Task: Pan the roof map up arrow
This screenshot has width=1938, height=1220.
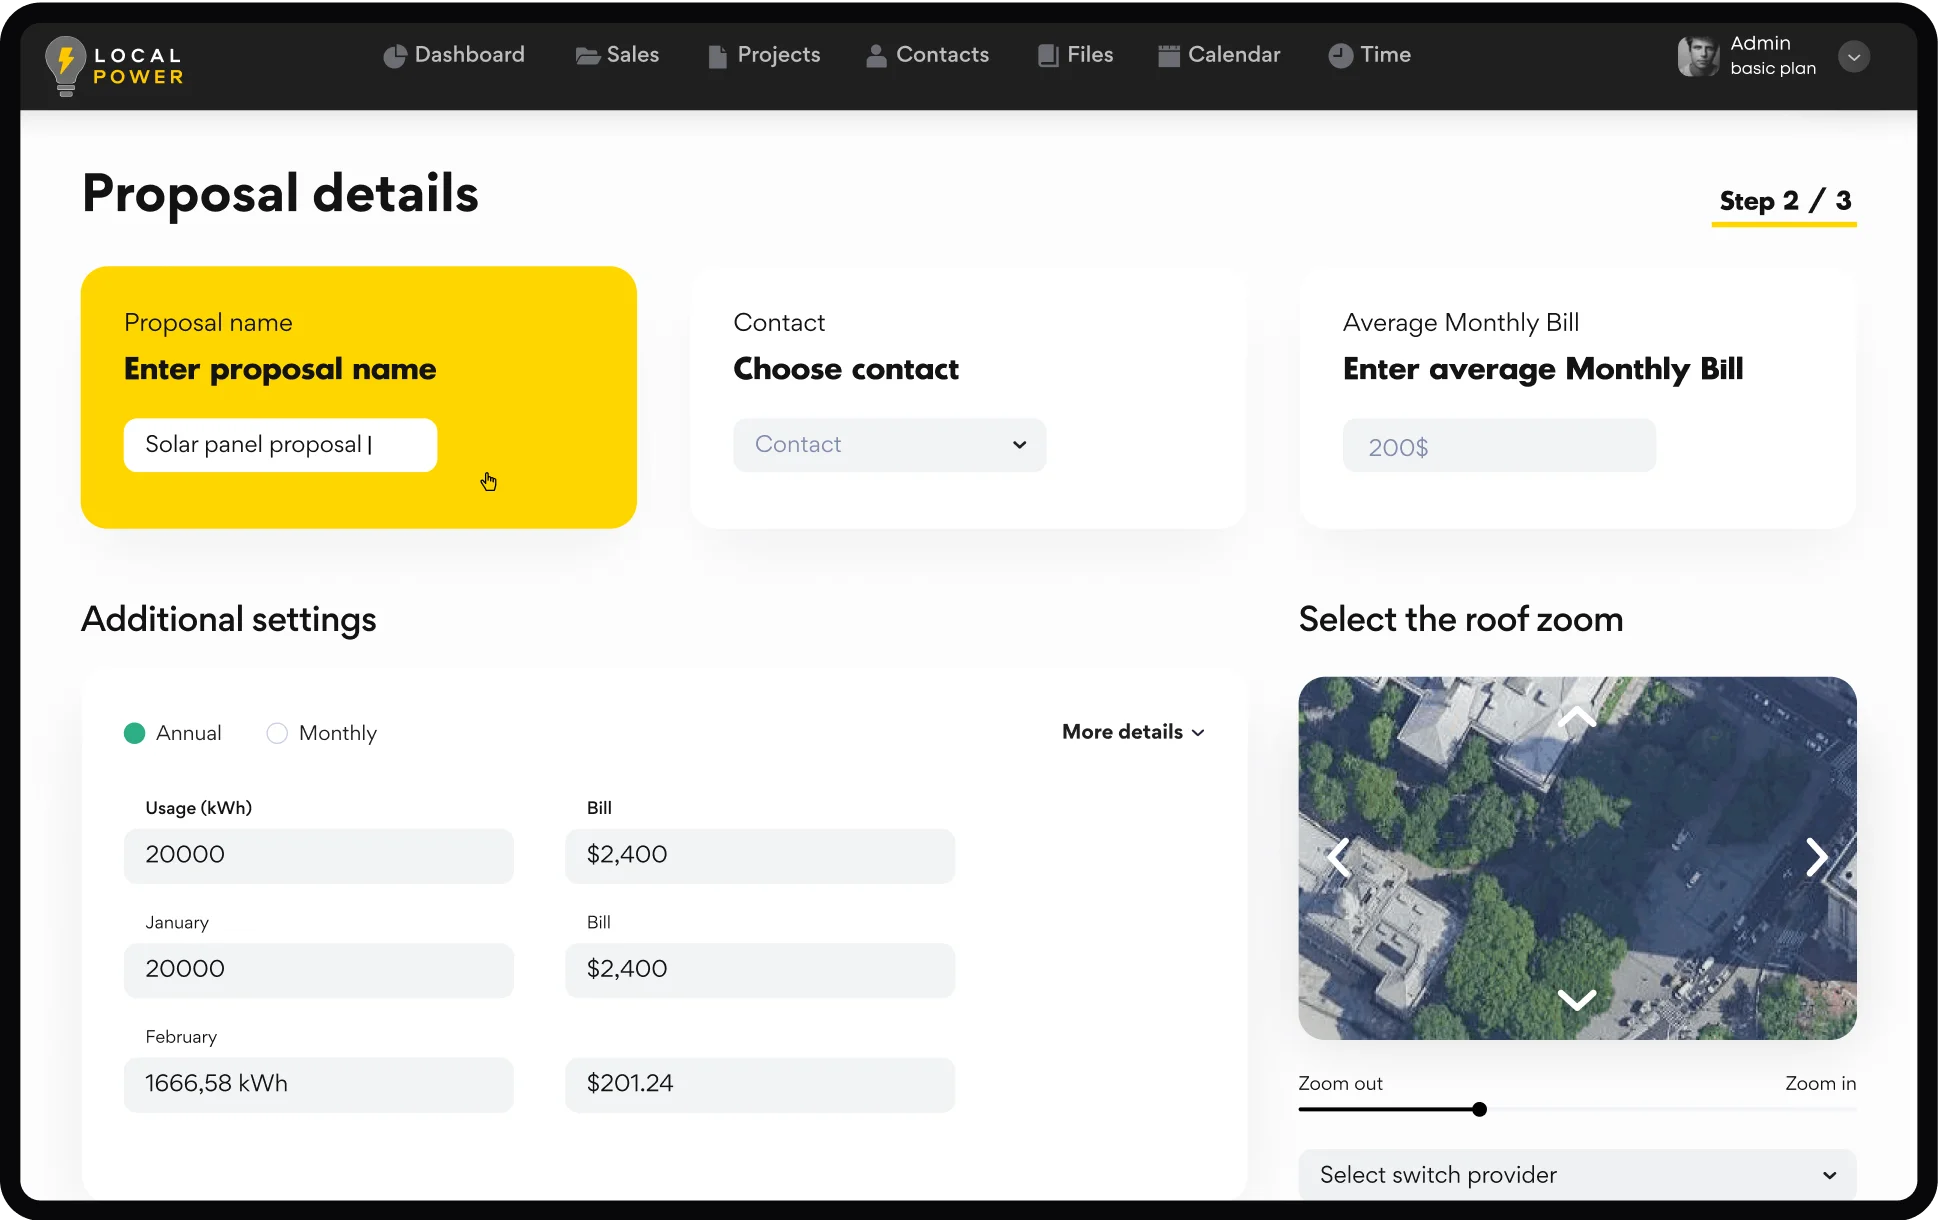Action: (x=1577, y=716)
